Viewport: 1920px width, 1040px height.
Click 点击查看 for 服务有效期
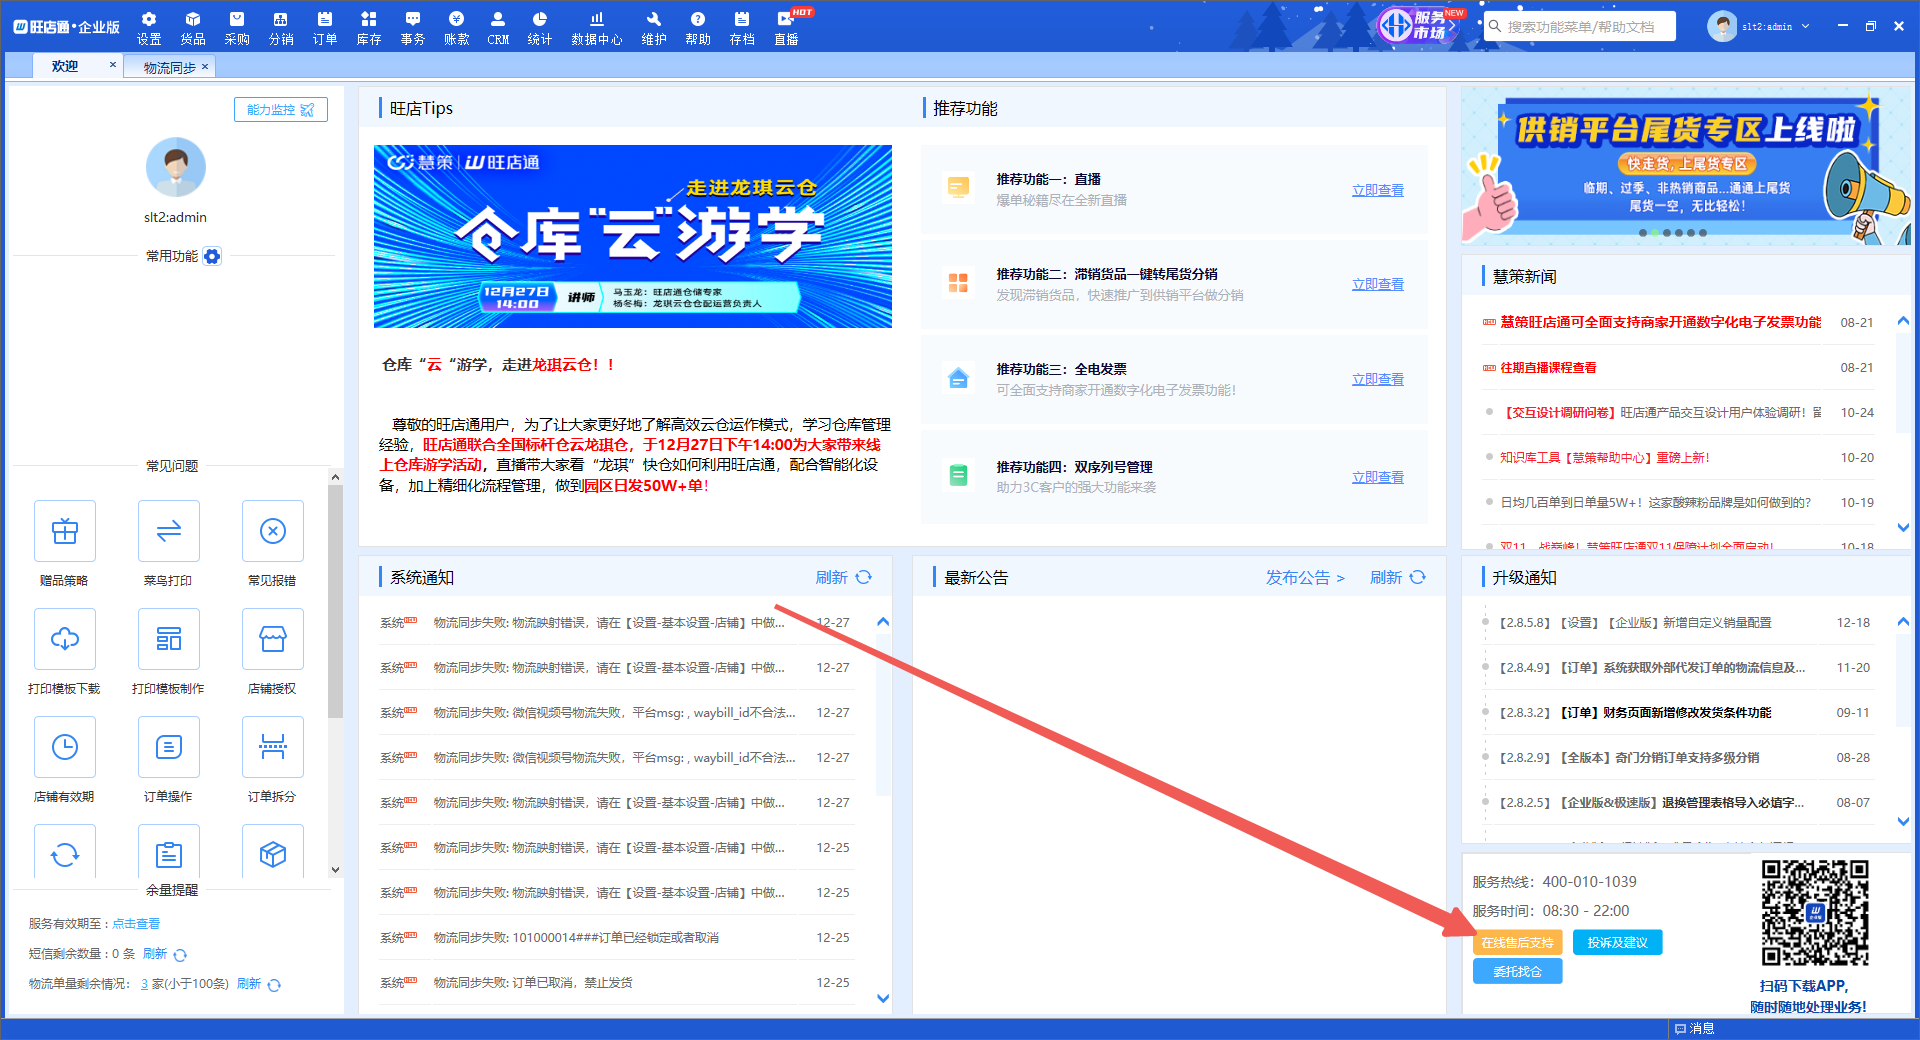click(136, 924)
